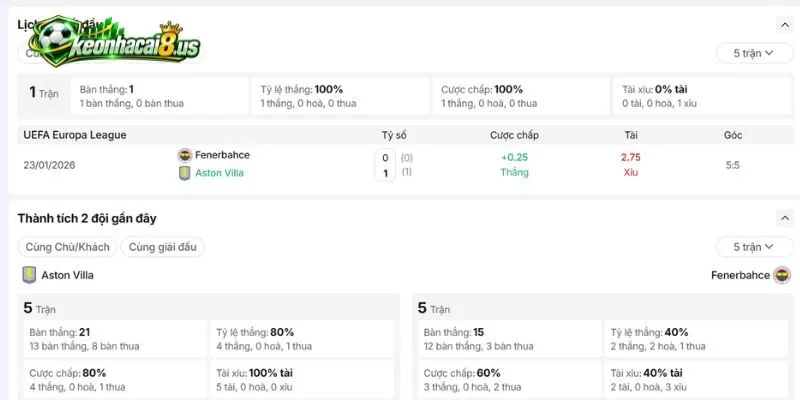Screen dimensions: 800x400
Task: Click the 5:5 corner result
Action: coord(733,165)
